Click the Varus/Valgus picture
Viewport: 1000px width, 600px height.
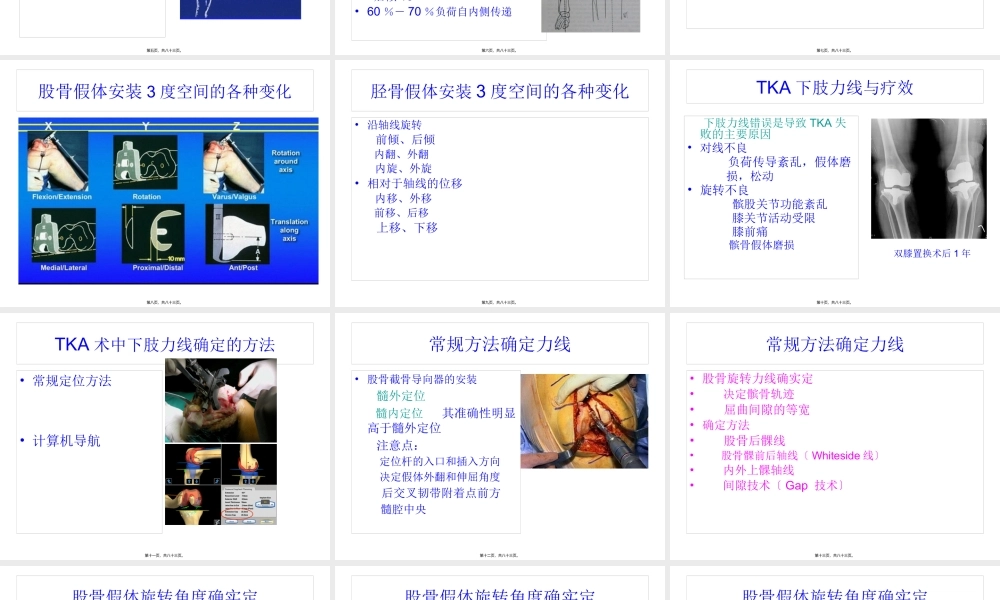coord(233,163)
